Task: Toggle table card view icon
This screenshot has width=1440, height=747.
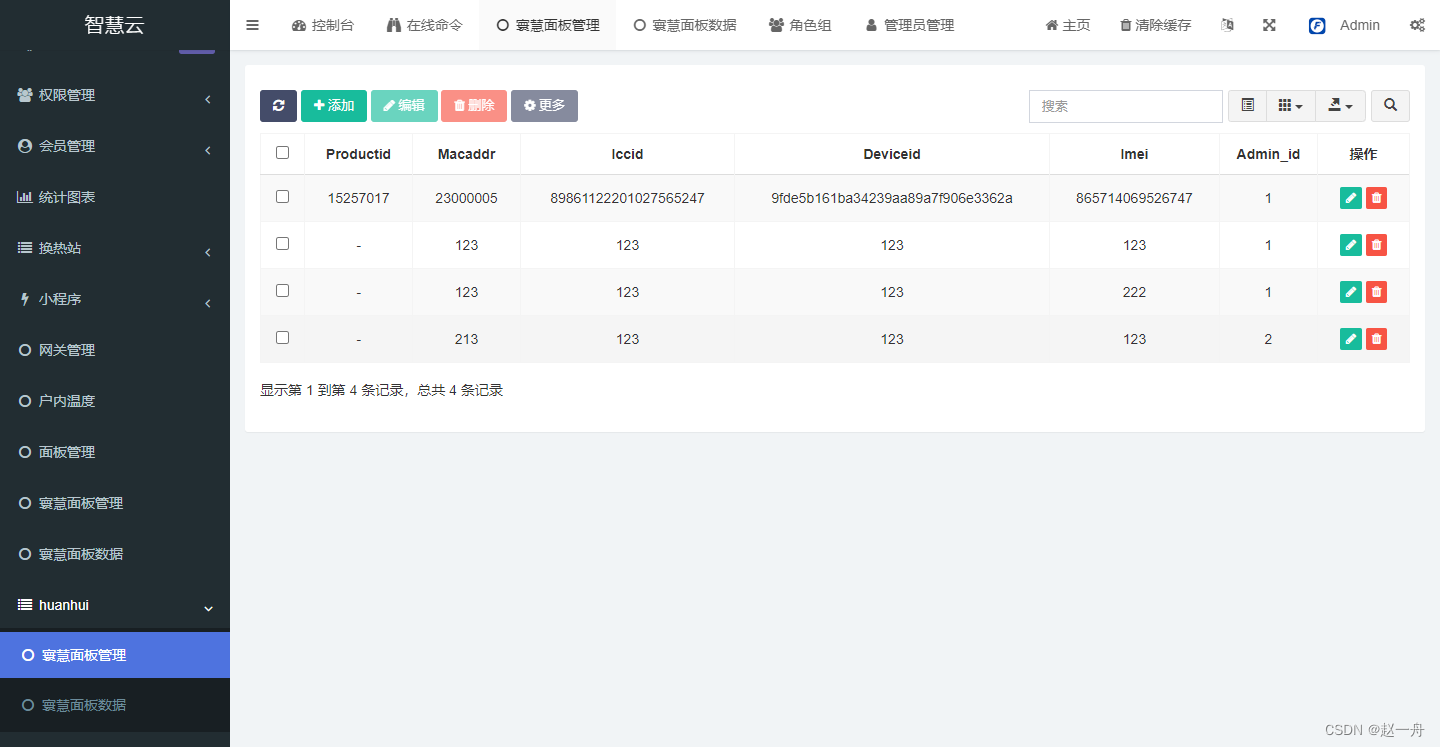Action: point(1247,106)
